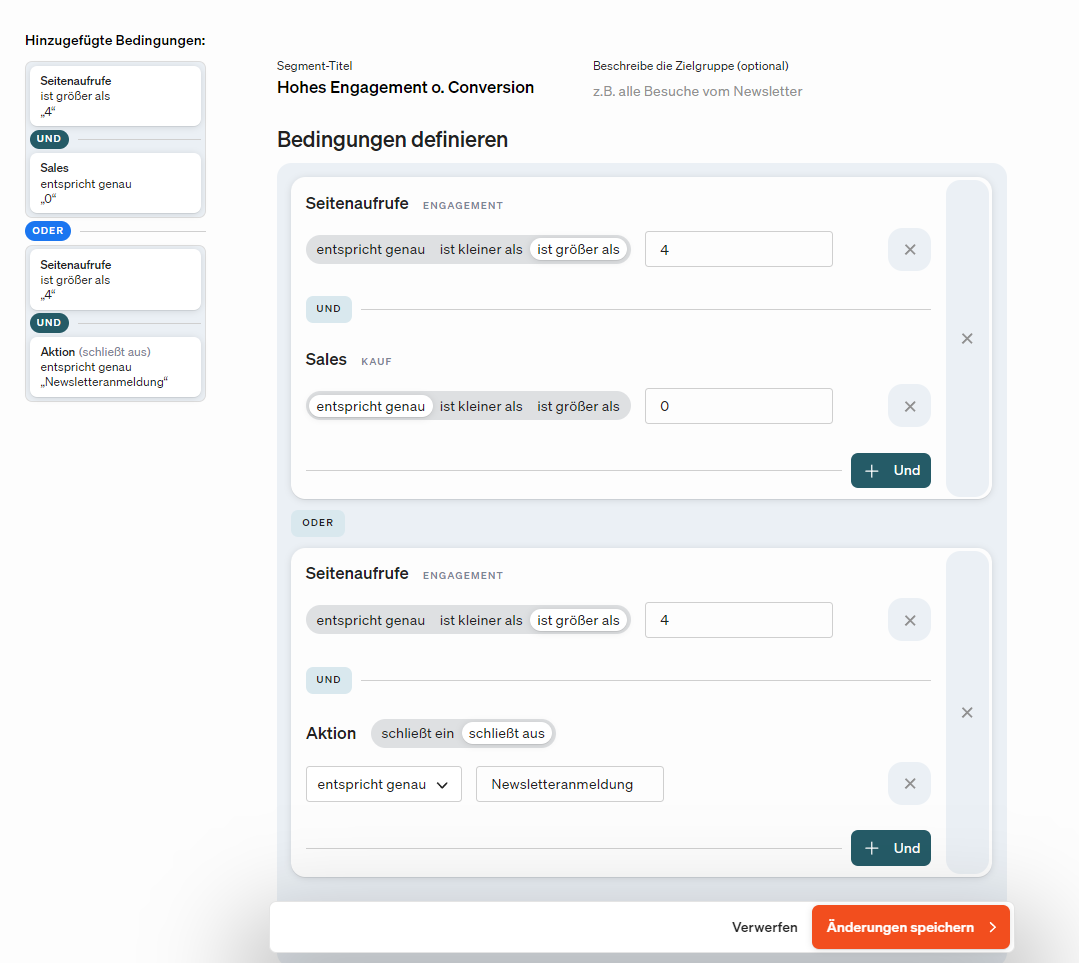Select Aktion summary card in sidebar
Image resolution: width=1079 pixels, height=963 pixels.
coord(115,366)
